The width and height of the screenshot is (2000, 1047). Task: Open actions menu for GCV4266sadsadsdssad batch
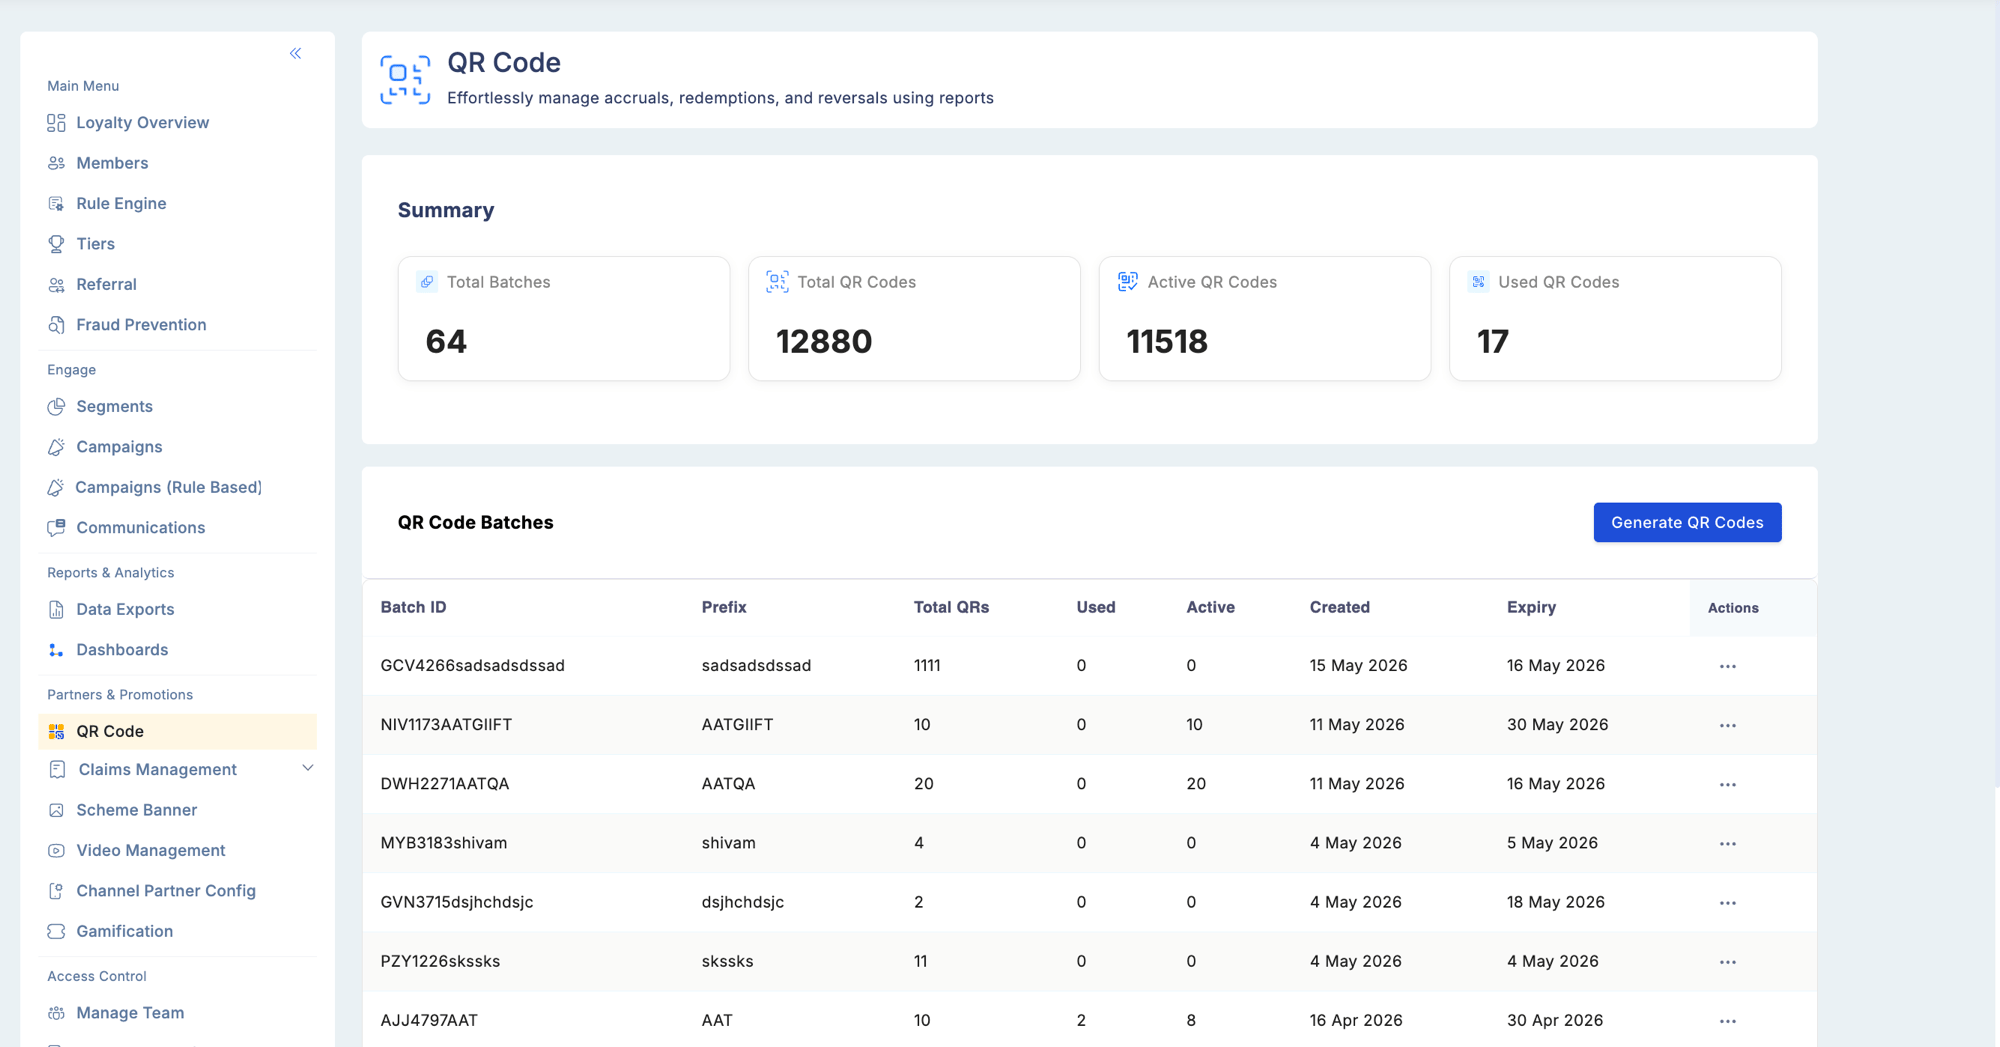tap(1728, 666)
